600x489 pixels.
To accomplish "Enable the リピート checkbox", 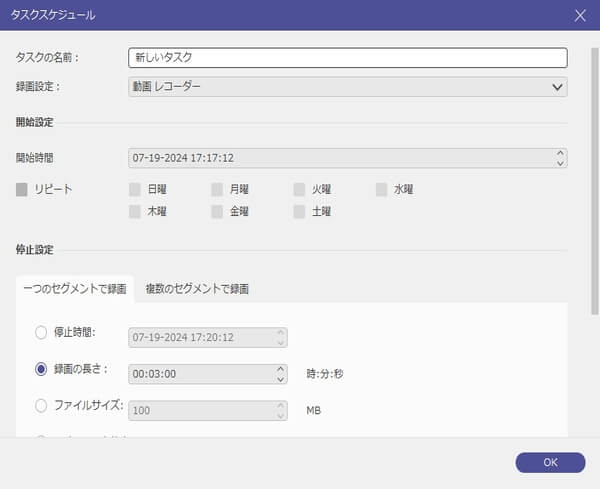I will (22, 189).
